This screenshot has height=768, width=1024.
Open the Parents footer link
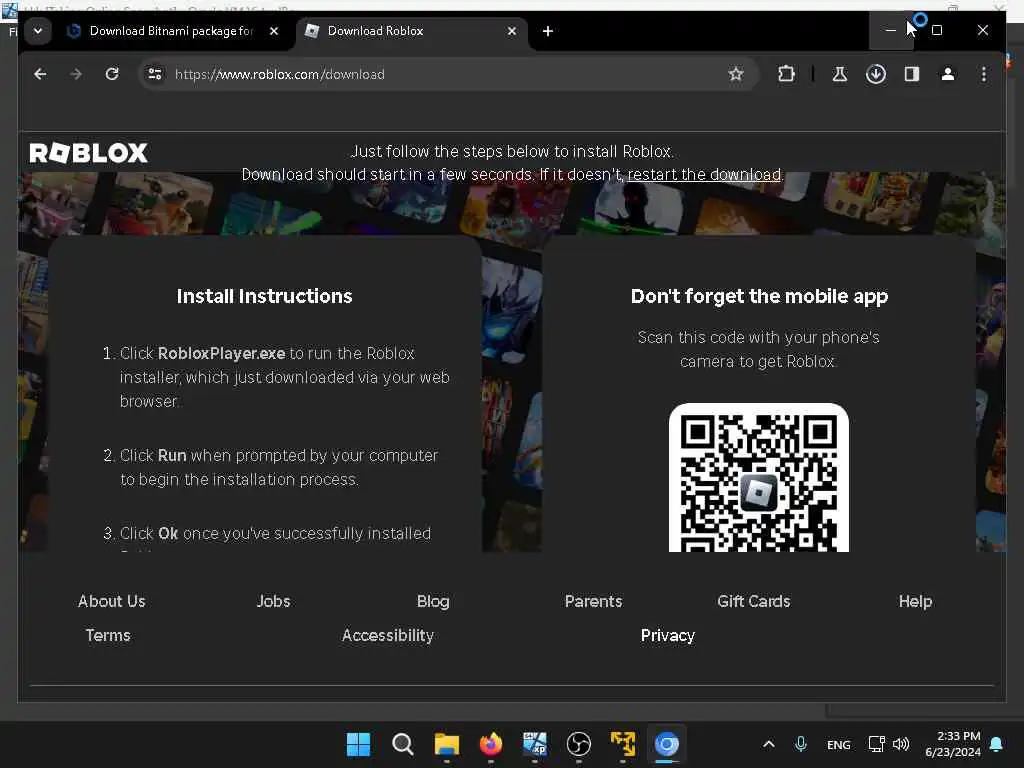pos(593,601)
